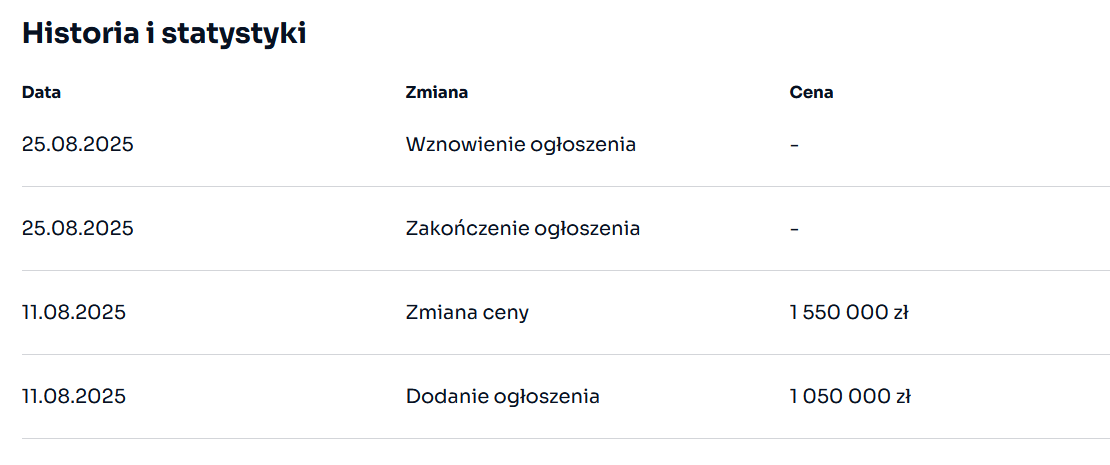Image resolution: width=1110 pixels, height=465 pixels.
Task: Select the date in the Zakończenie ogłoszenia row
Action: tap(77, 228)
